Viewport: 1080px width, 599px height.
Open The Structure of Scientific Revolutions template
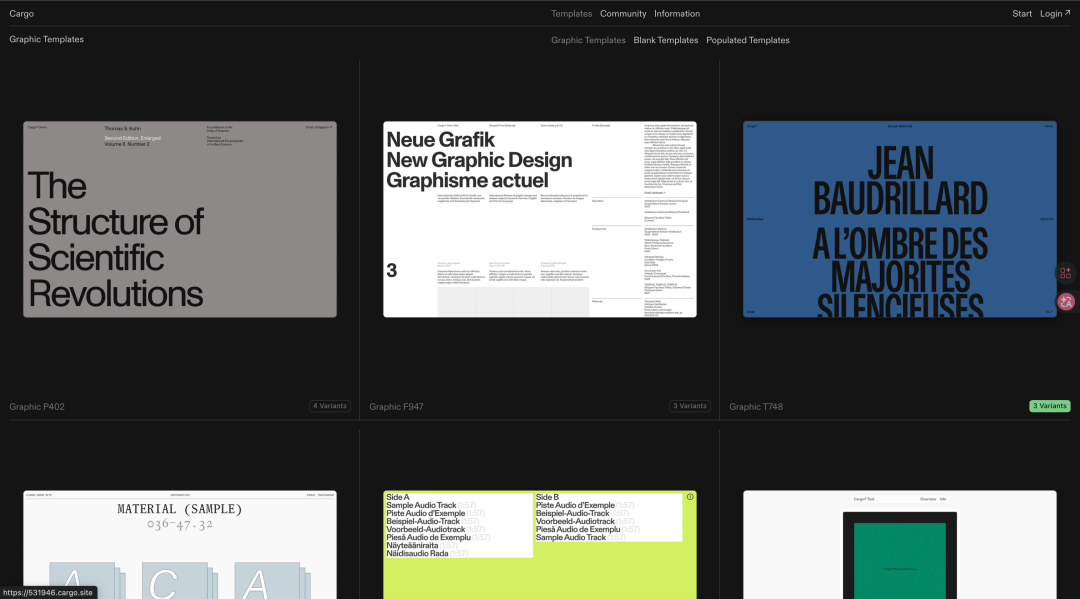point(180,219)
